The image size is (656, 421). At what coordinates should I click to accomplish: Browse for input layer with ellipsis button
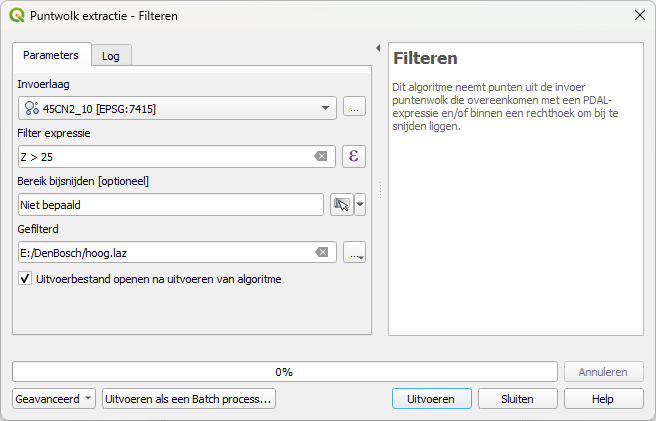point(354,107)
